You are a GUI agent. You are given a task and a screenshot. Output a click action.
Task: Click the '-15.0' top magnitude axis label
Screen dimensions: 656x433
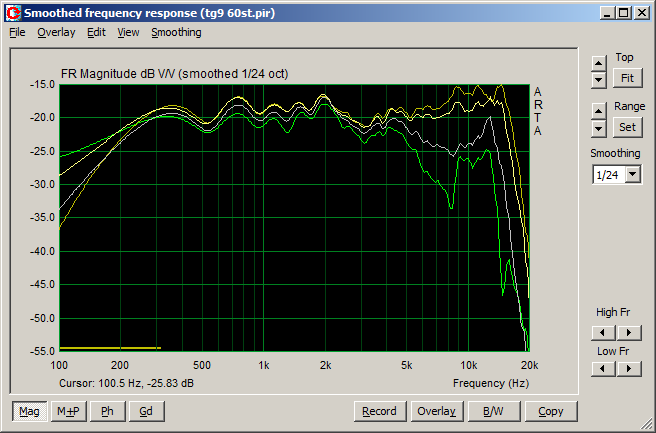[x=42, y=85]
